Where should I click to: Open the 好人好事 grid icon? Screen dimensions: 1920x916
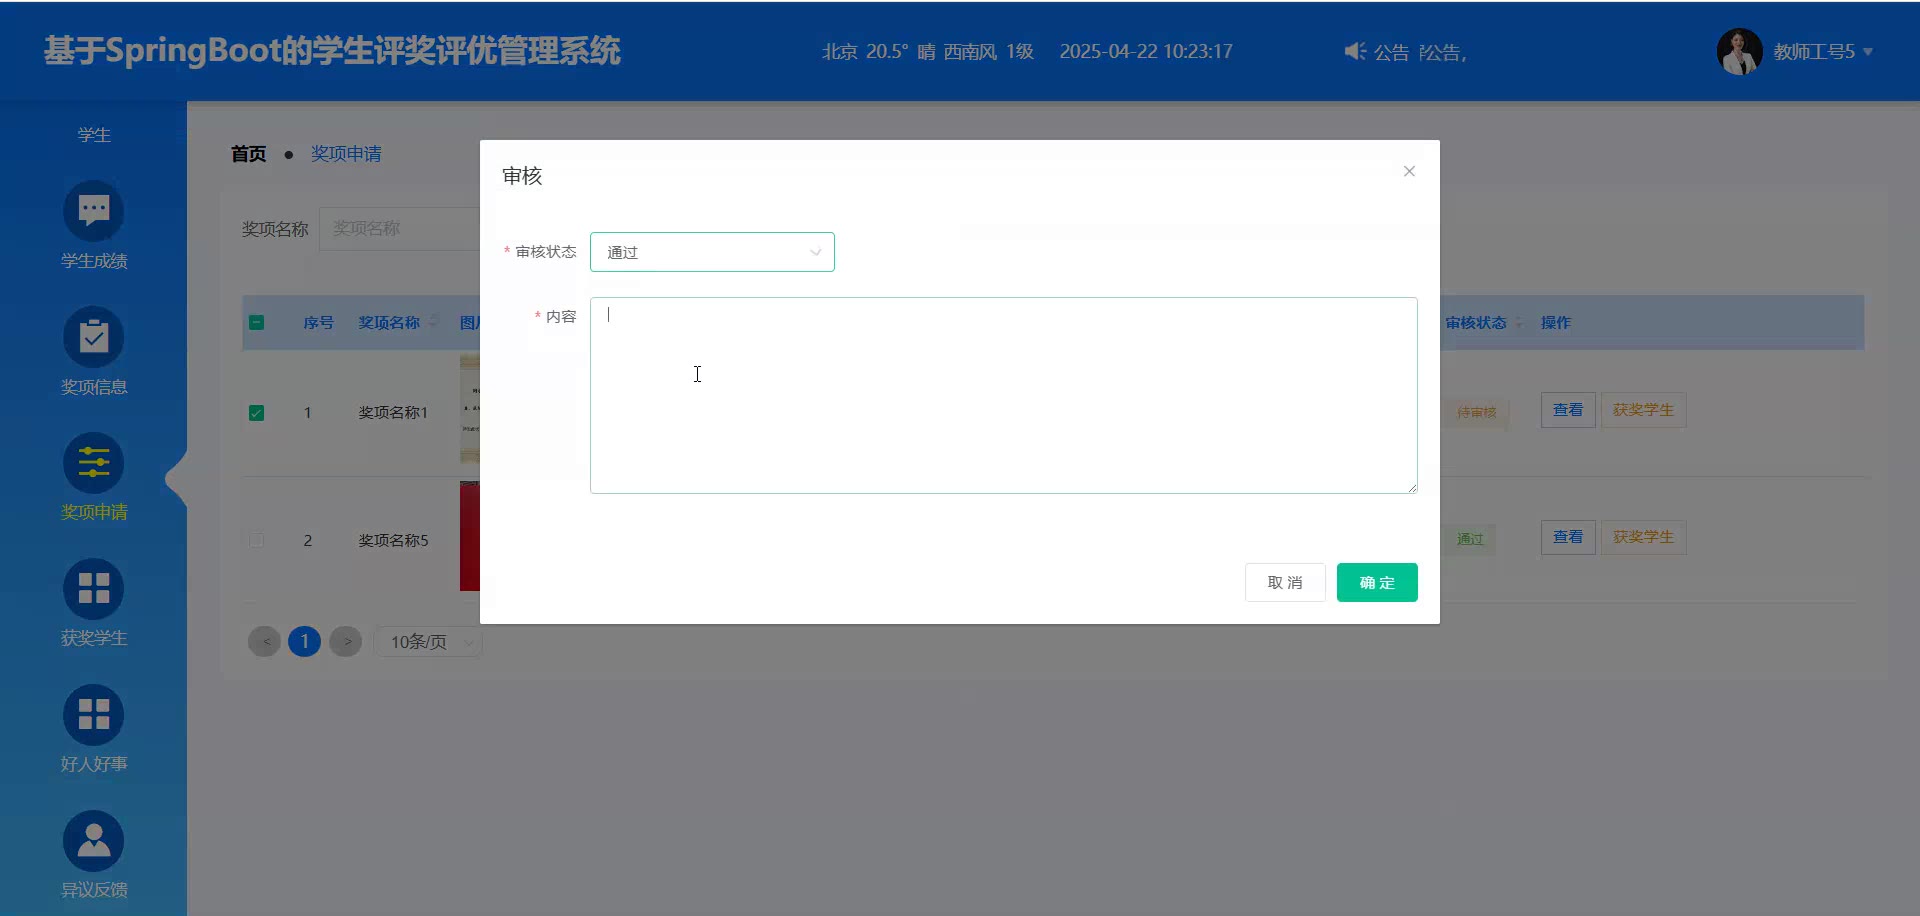pyautogui.click(x=94, y=715)
